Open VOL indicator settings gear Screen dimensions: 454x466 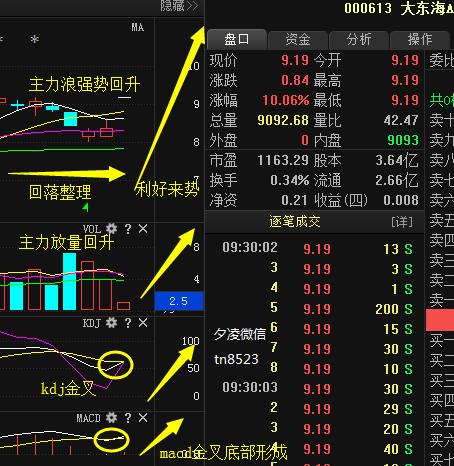[111, 229]
